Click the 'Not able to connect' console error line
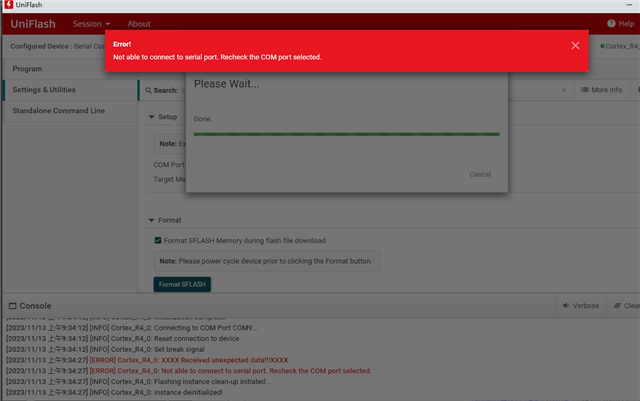640x401 pixels. (x=230, y=371)
